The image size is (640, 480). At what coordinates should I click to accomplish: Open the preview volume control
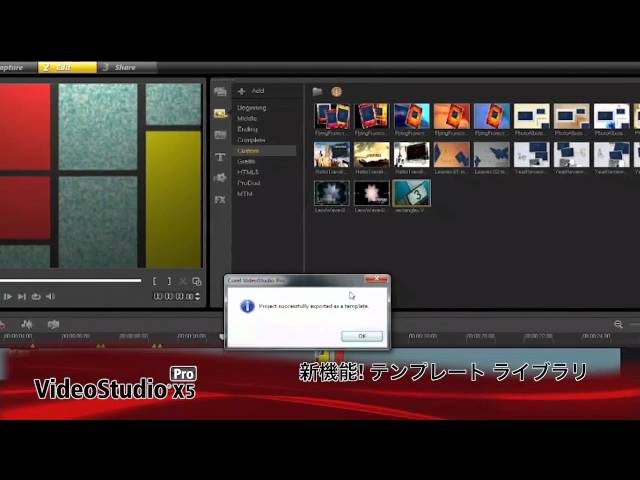tap(50, 297)
